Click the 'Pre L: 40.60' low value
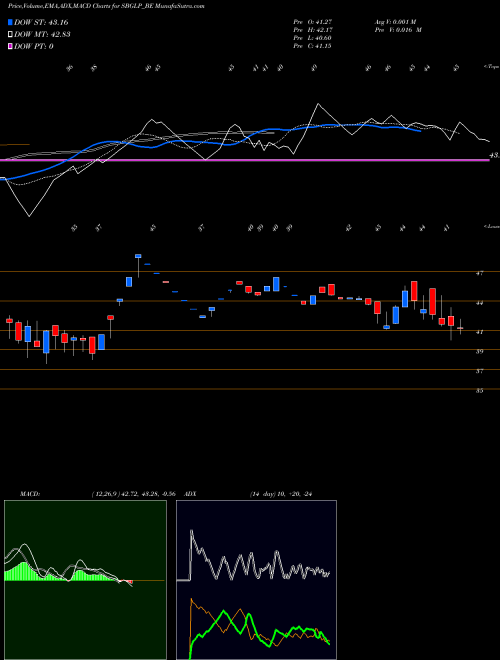 [x=313, y=38]
